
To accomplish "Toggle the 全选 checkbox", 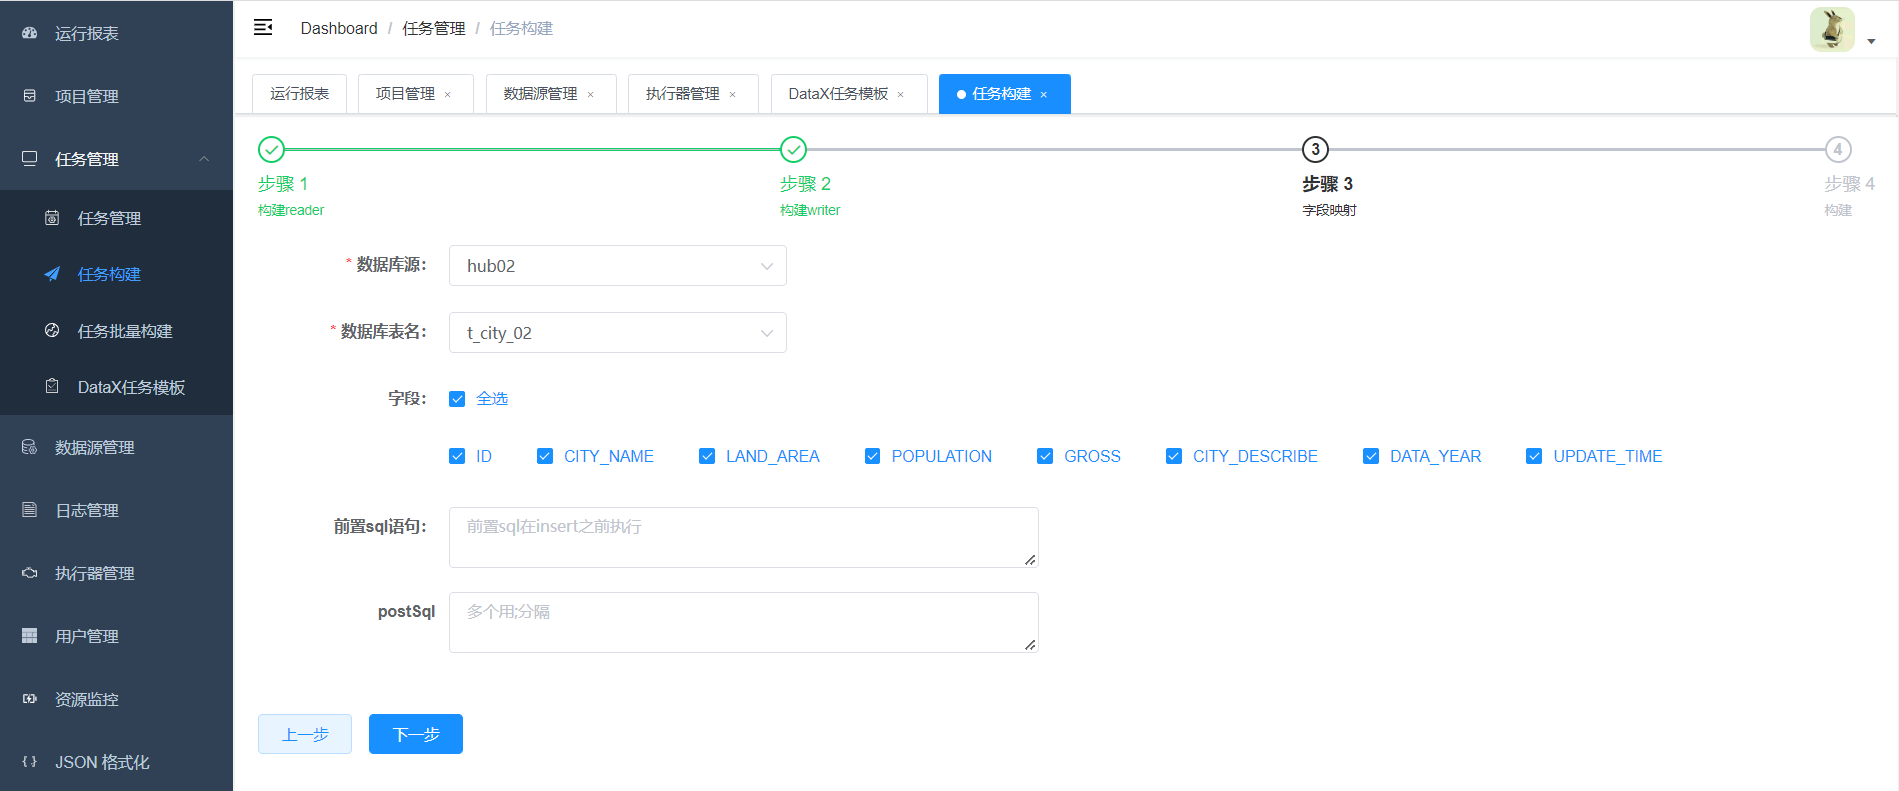I will pos(457,399).
